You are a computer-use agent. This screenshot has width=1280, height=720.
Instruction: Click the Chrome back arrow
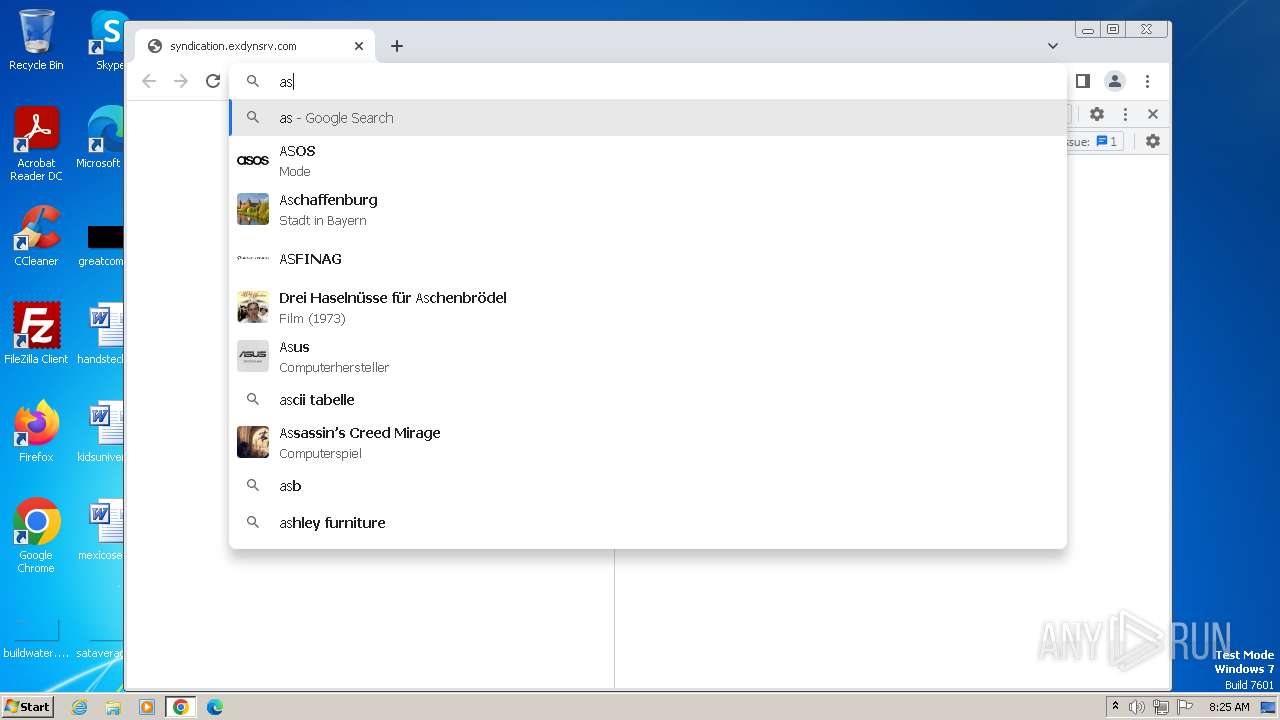[x=149, y=81]
